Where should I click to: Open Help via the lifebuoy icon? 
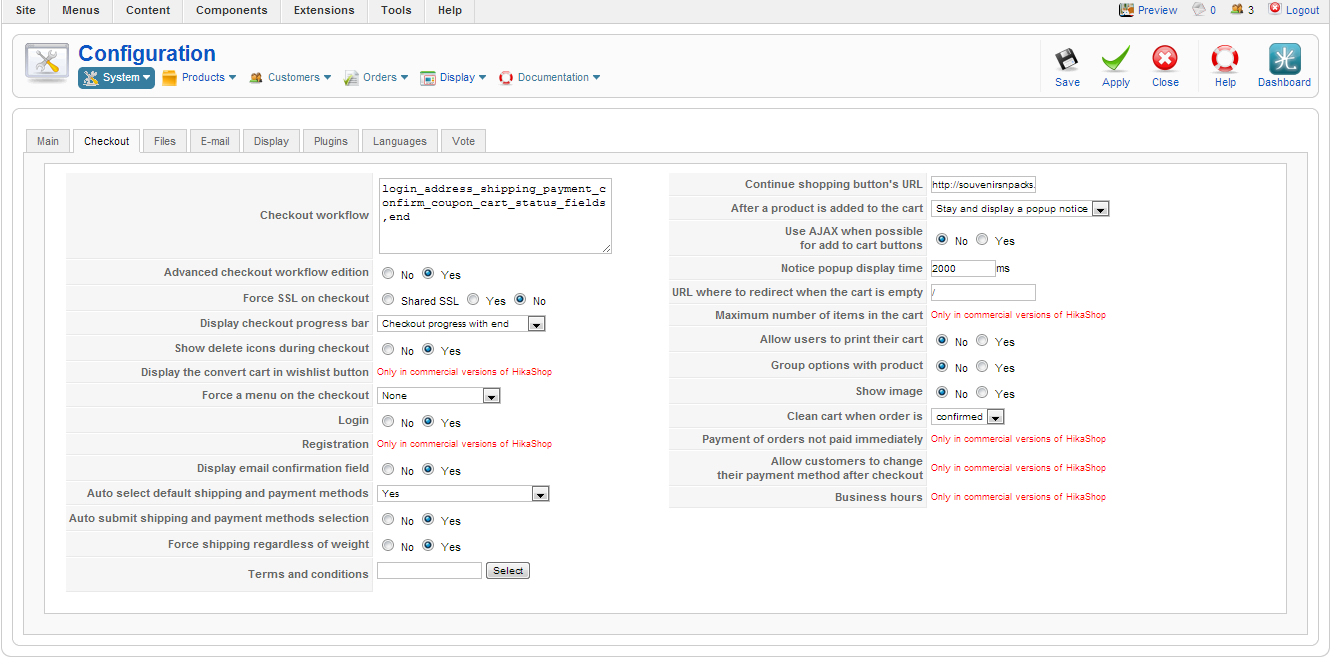[x=1225, y=59]
